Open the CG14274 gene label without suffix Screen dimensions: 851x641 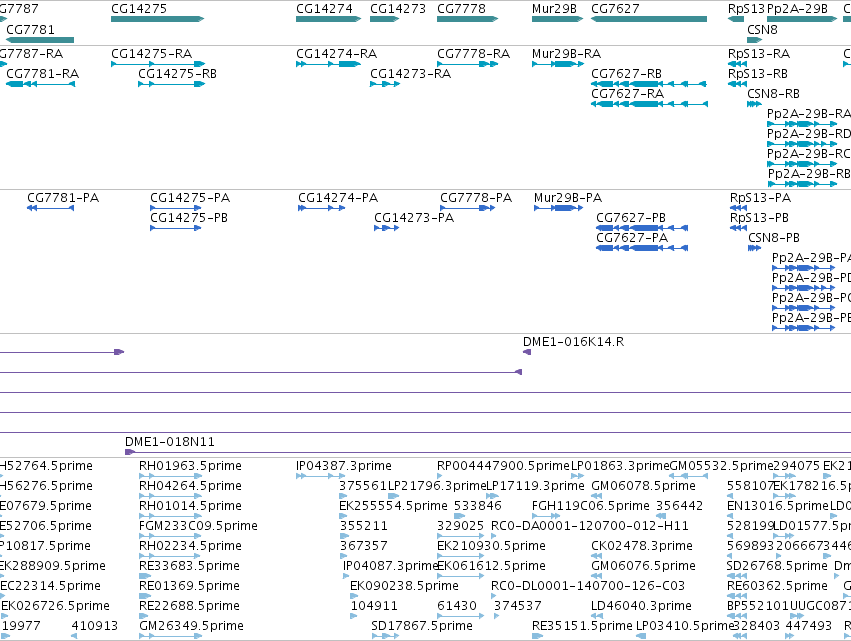coord(324,9)
